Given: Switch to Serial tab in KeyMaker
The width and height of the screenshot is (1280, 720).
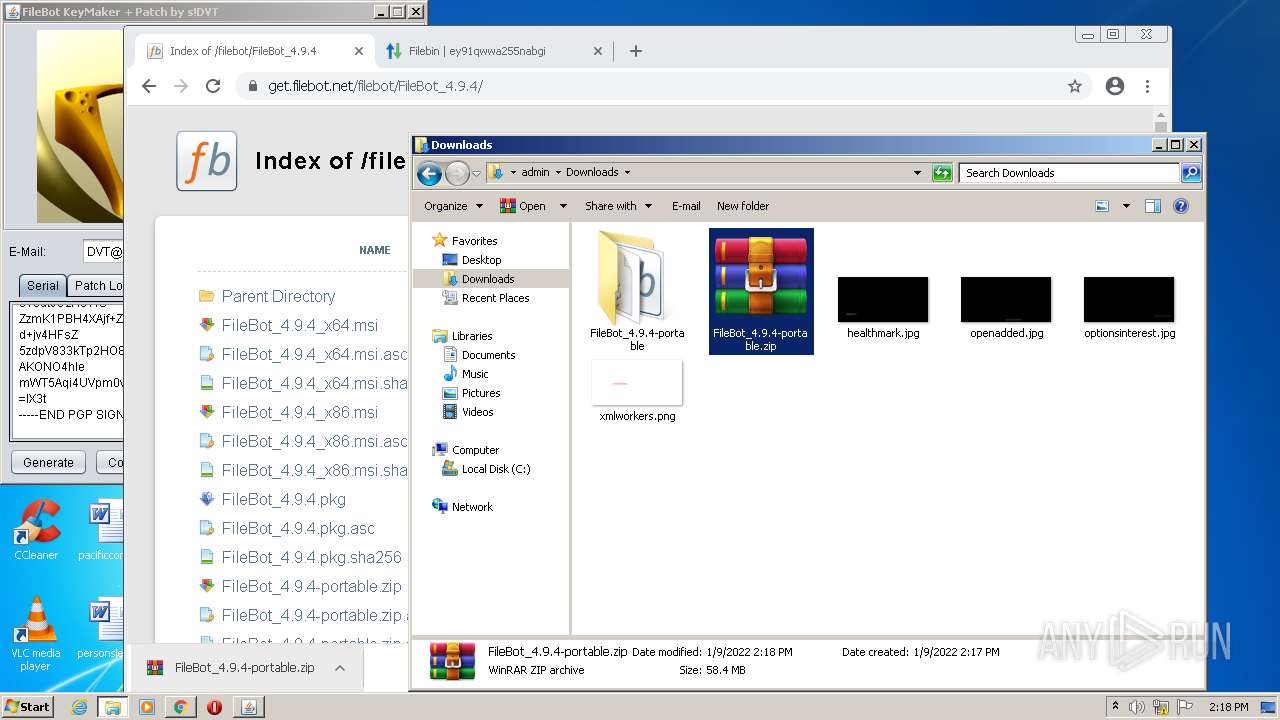Looking at the screenshot, I should pyautogui.click(x=42, y=285).
